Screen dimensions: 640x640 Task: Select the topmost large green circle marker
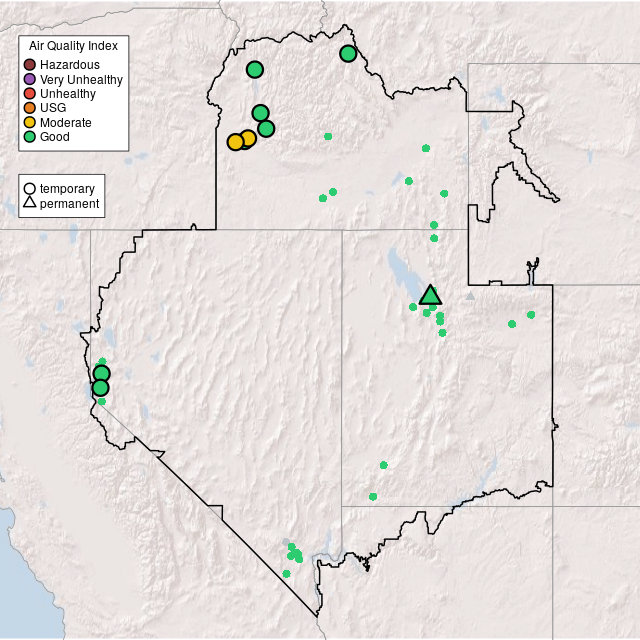click(348, 54)
